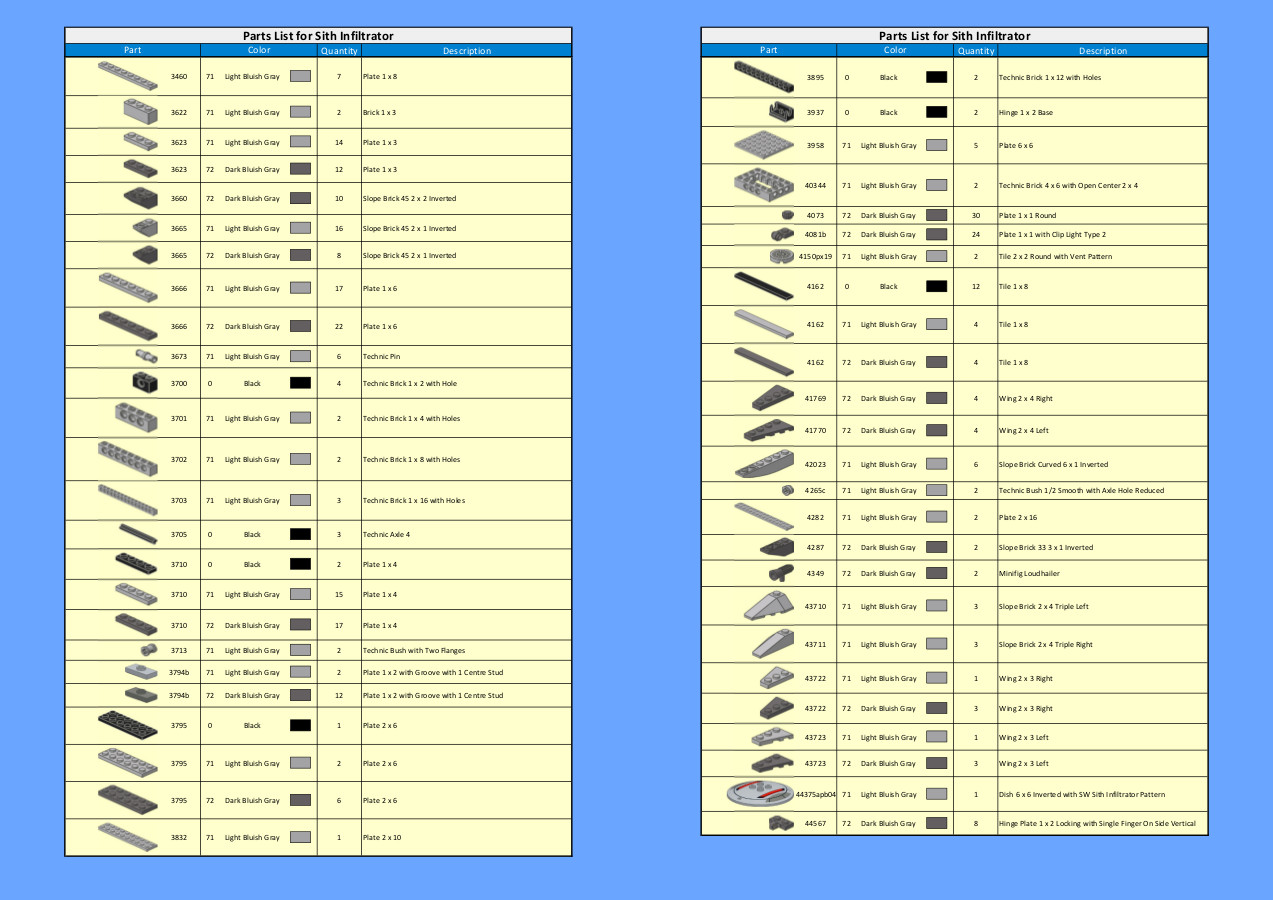Click the Hinge 1 x 2 Base image for 3937
1273x900 pixels.
click(781, 111)
